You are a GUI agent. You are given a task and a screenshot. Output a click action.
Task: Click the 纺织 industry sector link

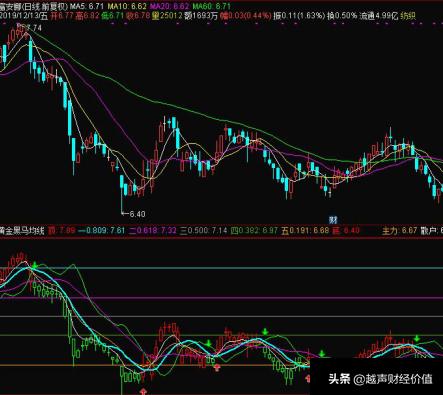(x=408, y=16)
